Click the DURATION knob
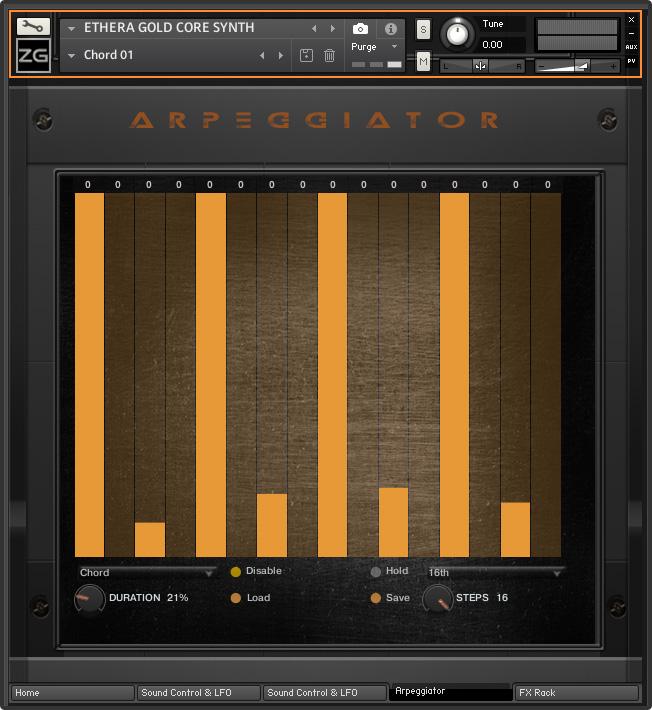652x710 pixels. coord(89,599)
